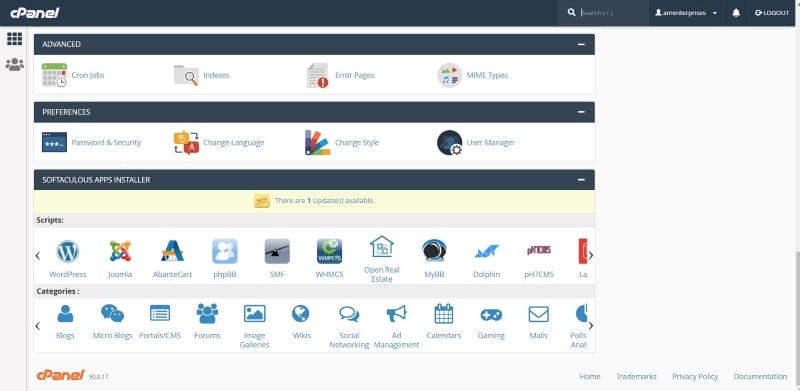
Task: Open the Portals/CMS category icon
Action: pos(160,313)
